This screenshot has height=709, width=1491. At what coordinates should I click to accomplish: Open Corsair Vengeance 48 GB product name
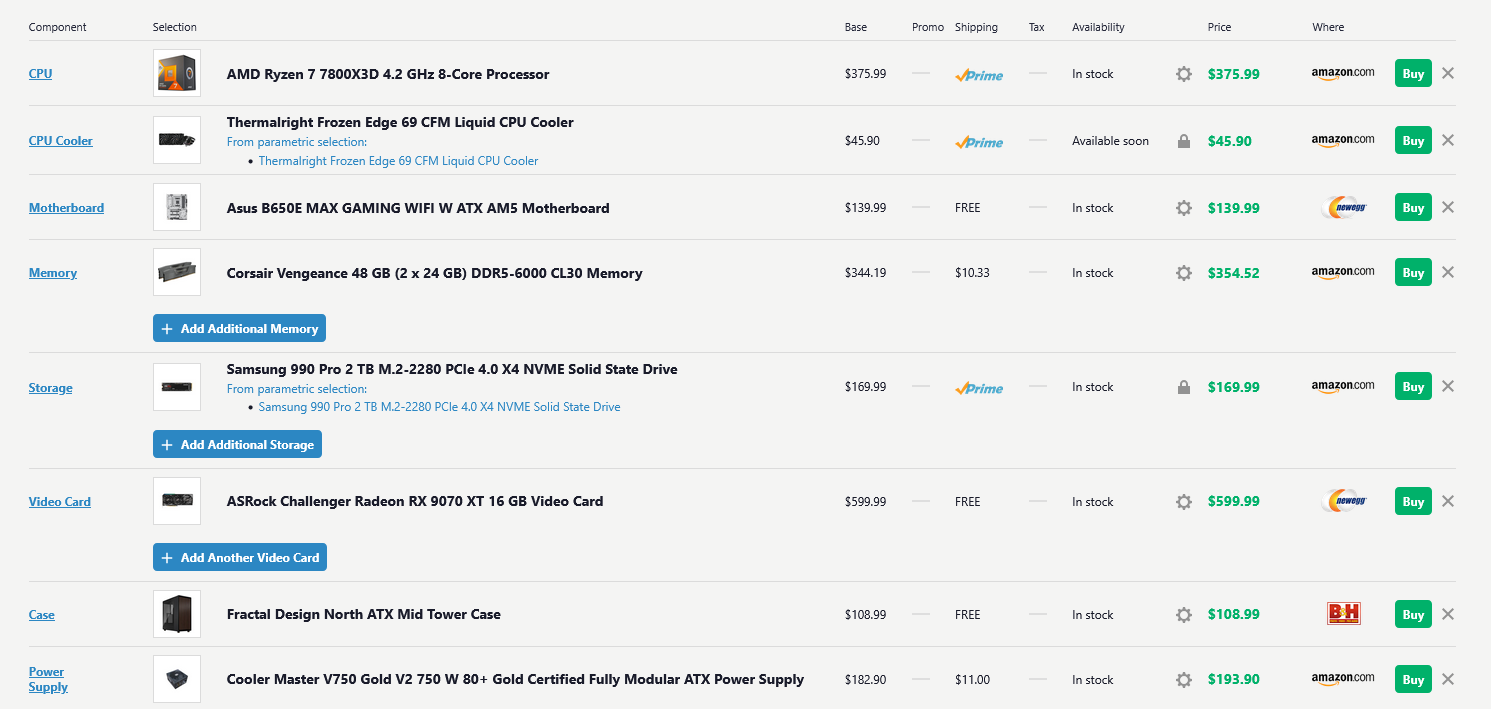[434, 273]
